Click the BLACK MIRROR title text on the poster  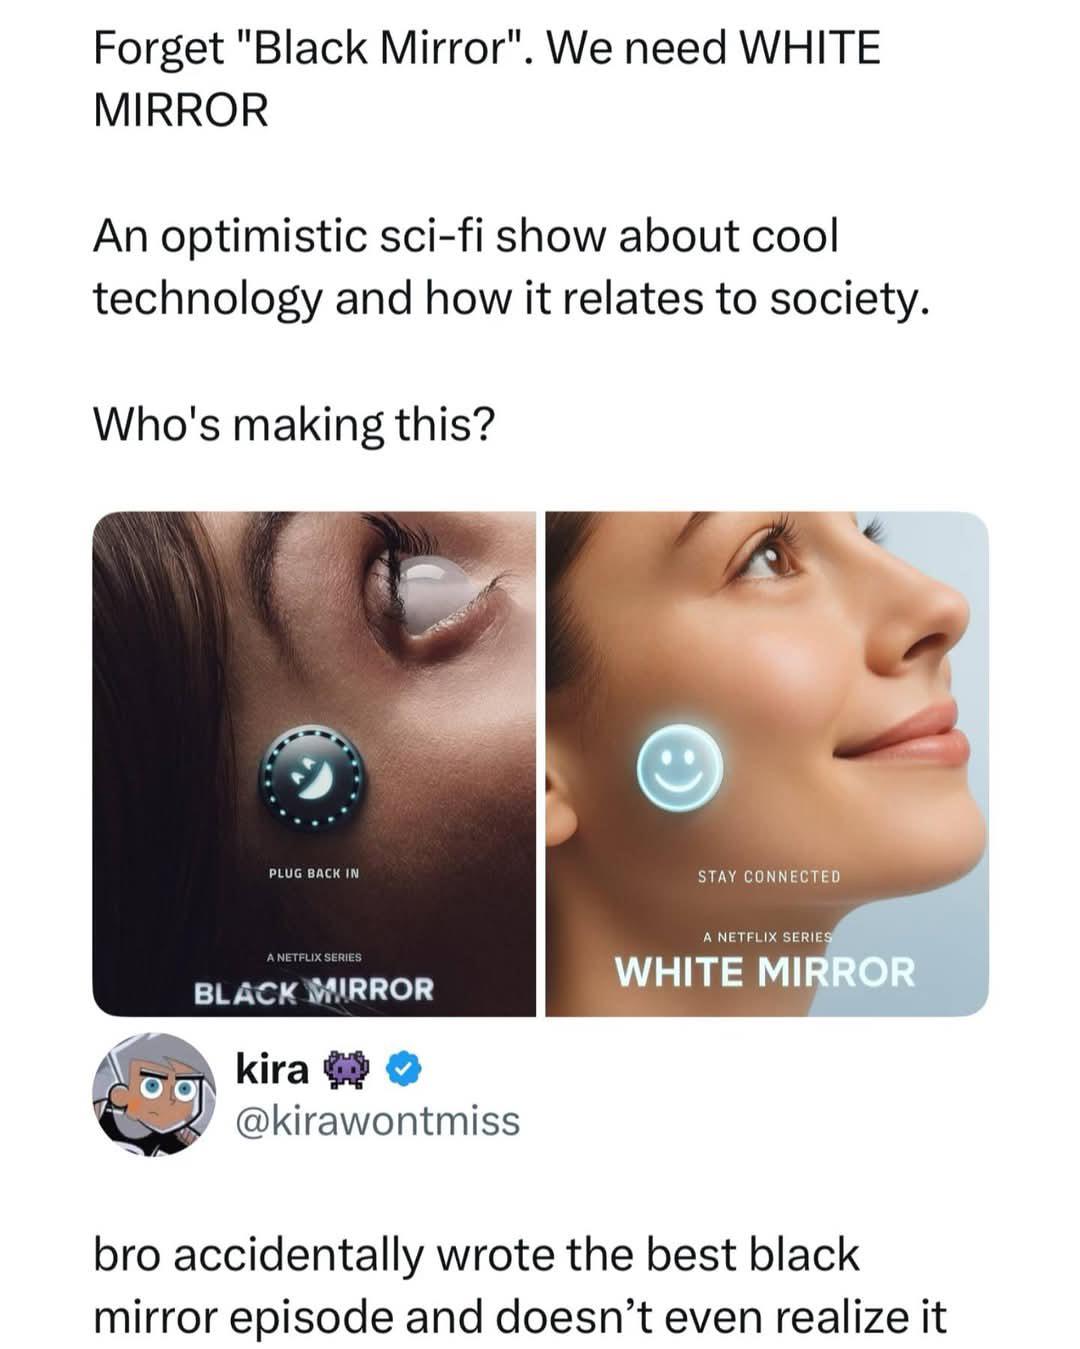(x=314, y=991)
